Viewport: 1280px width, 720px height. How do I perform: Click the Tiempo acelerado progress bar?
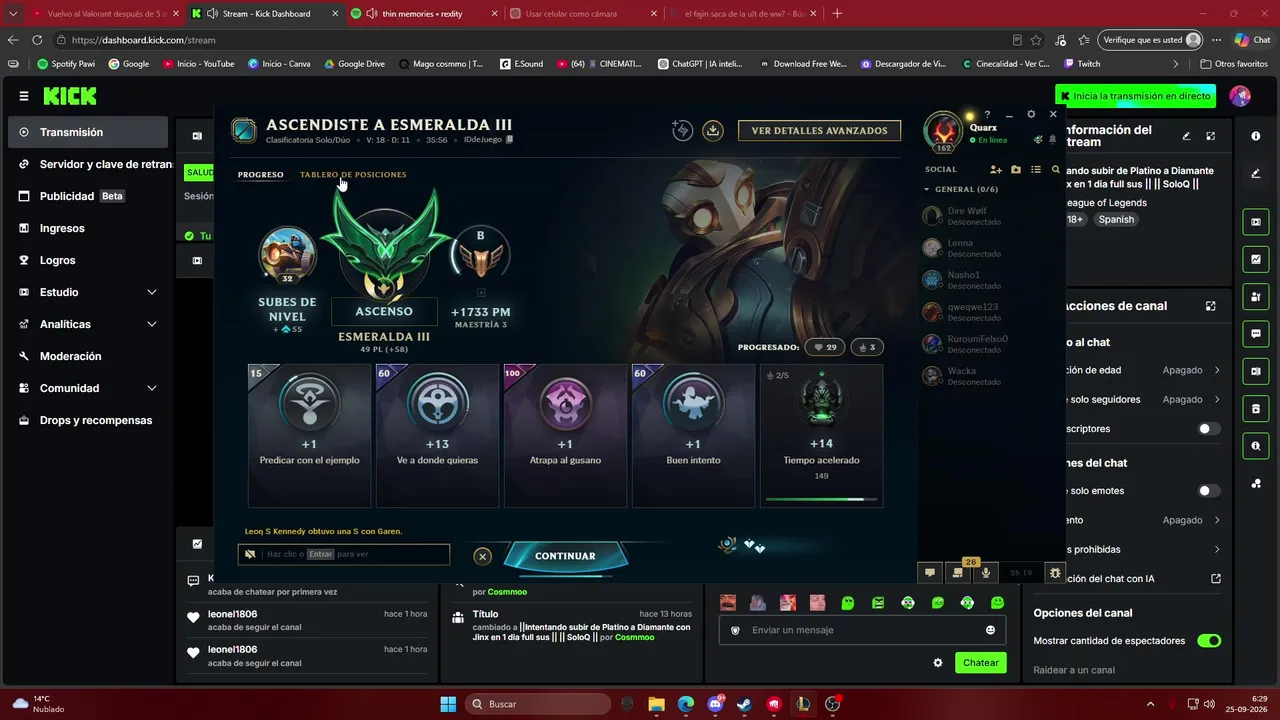coord(821,499)
